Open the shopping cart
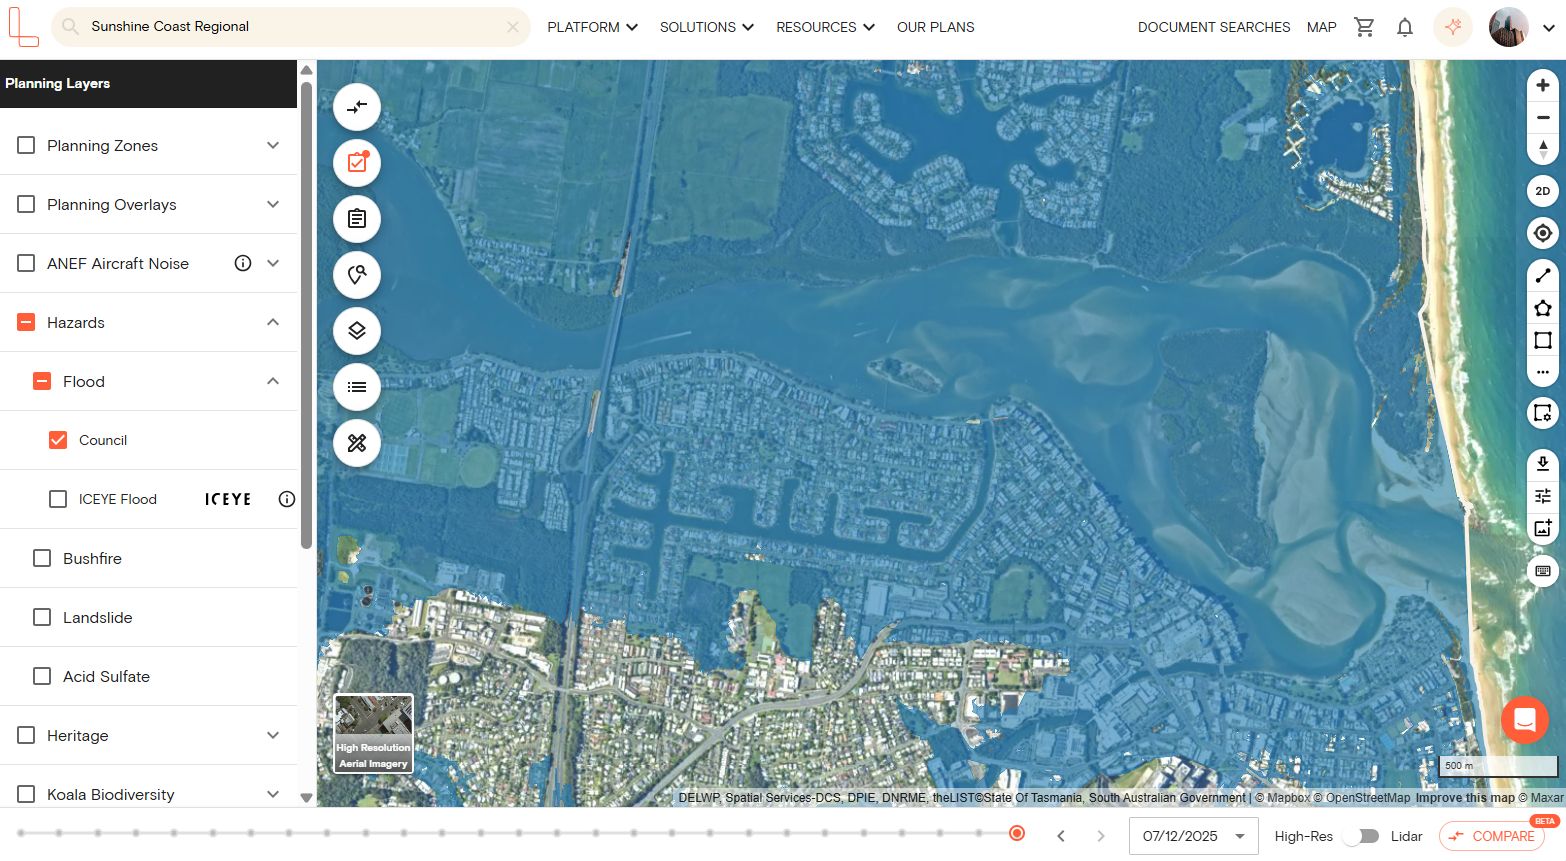This screenshot has width=1566, height=861. (1364, 27)
